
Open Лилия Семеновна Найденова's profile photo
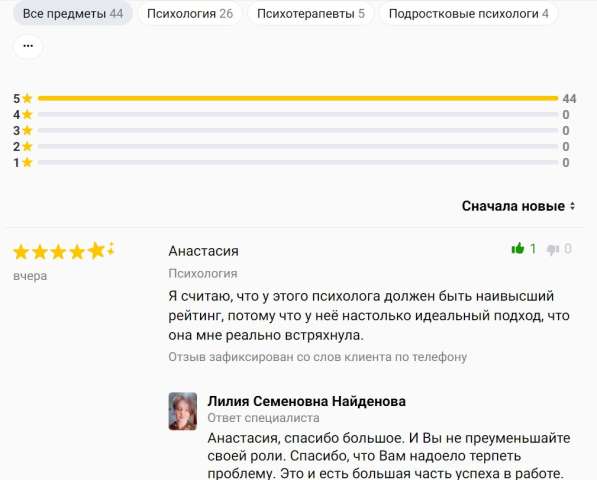pos(183,411)
